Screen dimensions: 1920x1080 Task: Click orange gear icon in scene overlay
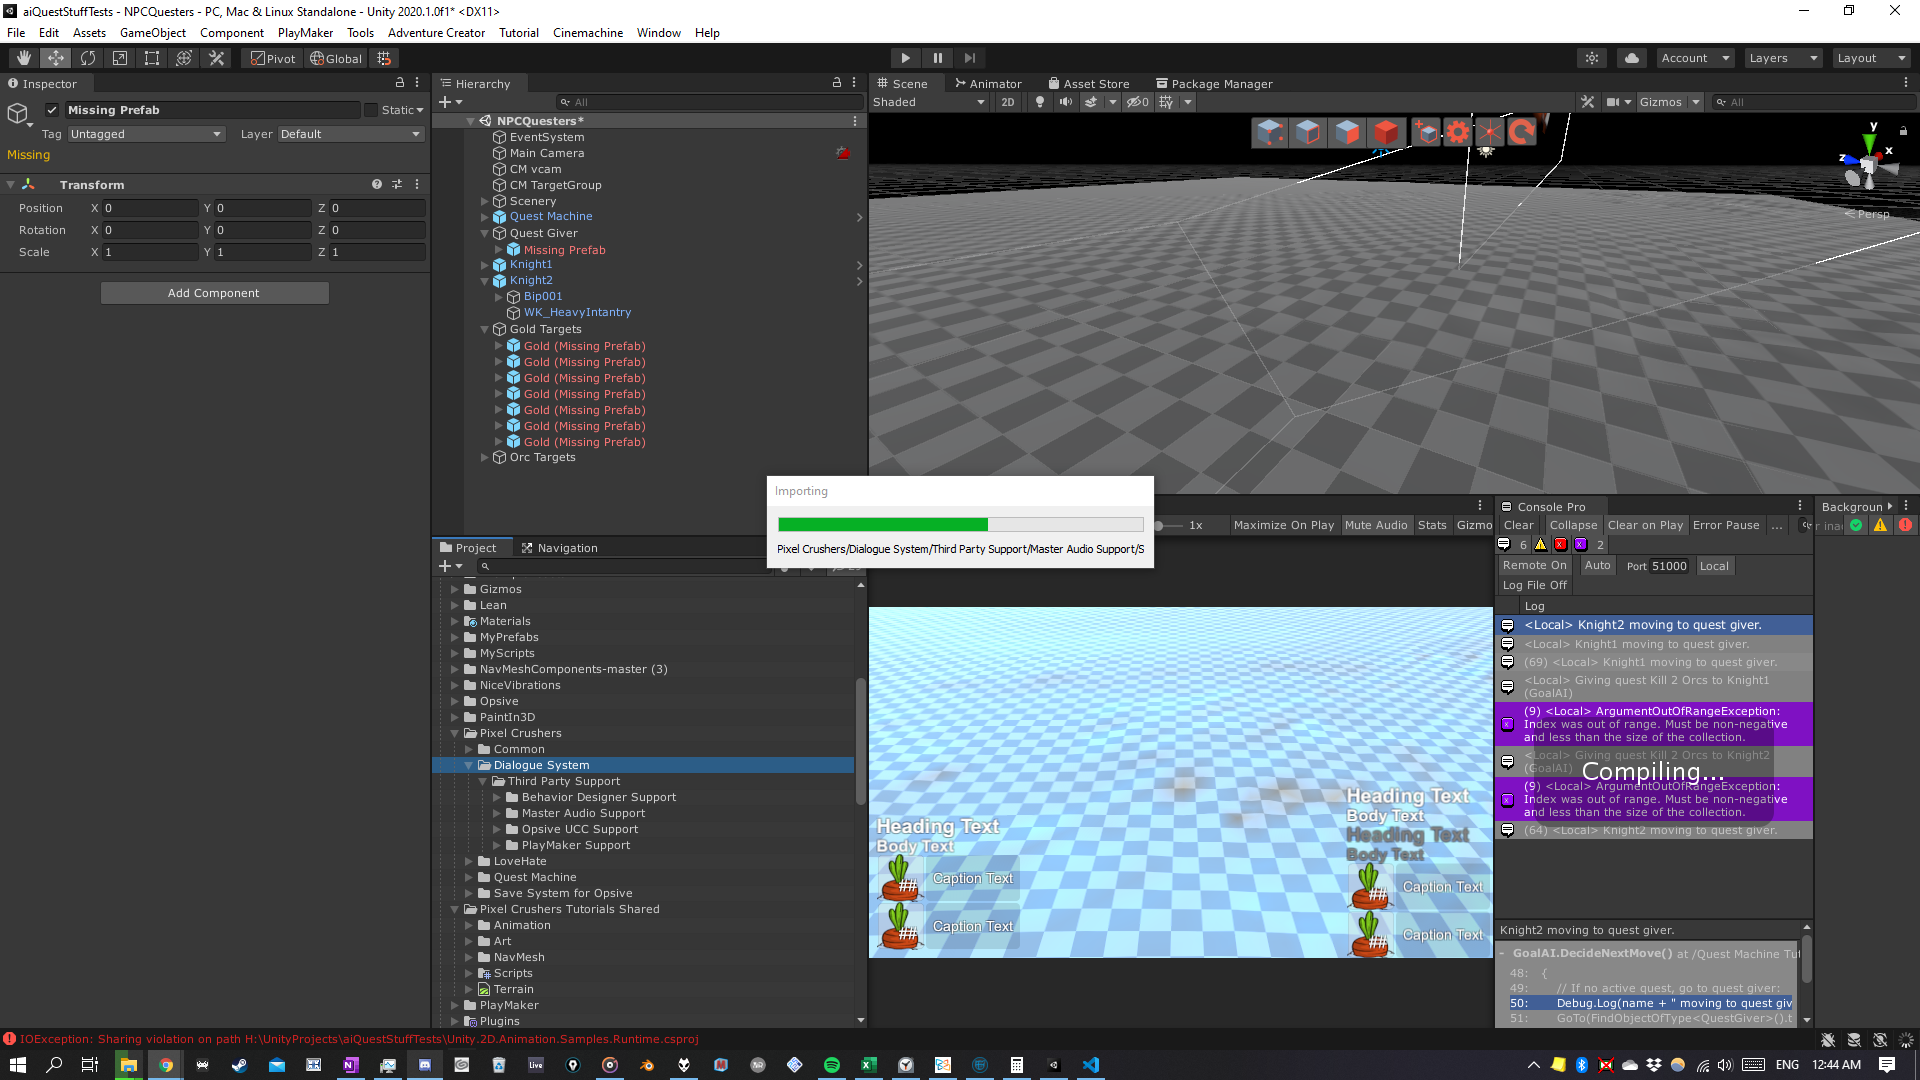click(x=1458, y=132)
